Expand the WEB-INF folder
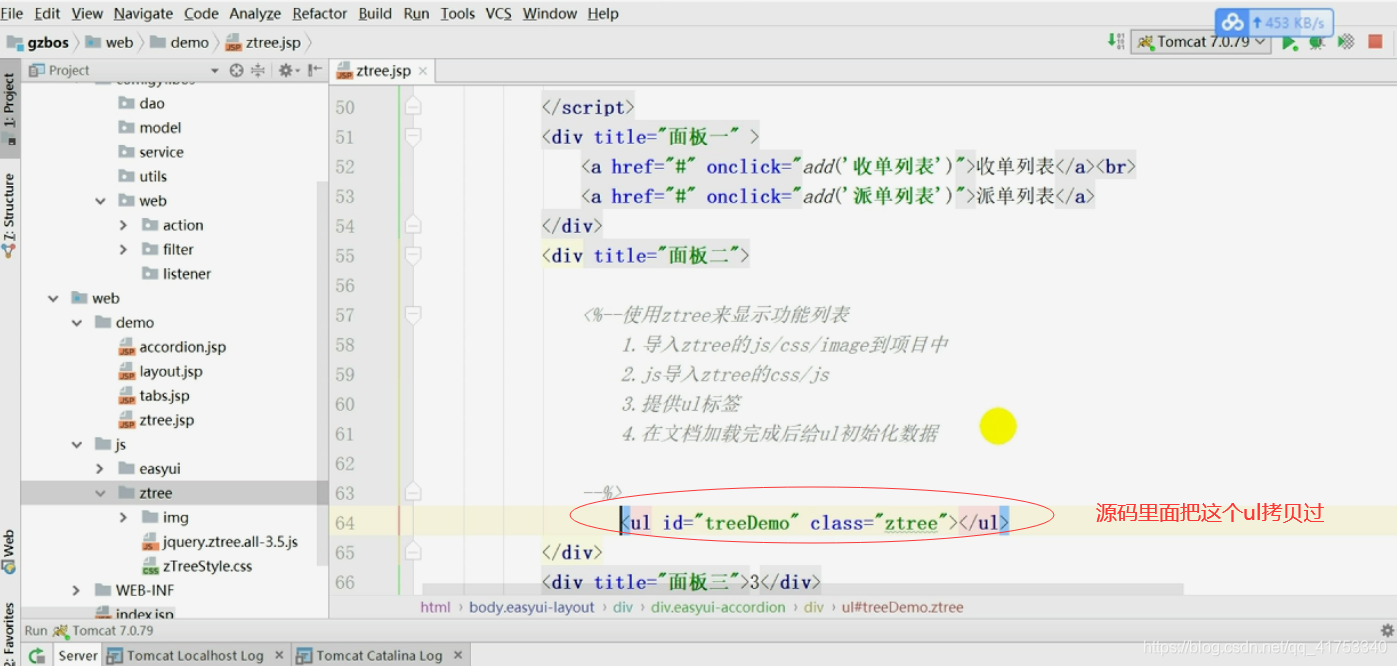Viewport: 1397px width, 666px height. (x=77, y=590)
